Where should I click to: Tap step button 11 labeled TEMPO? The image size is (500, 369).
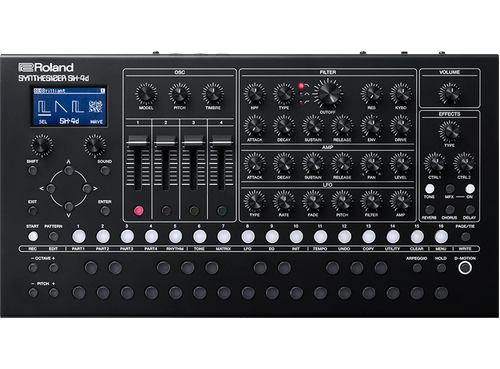[x=320, y=236]
